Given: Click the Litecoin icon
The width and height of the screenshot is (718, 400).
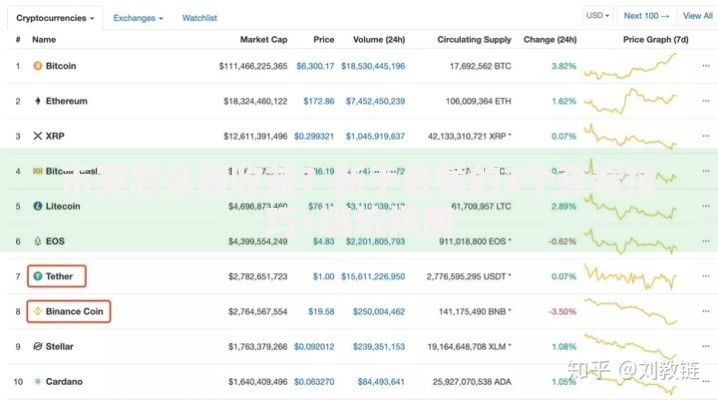Looking at the screenshot, I should coord(38,206).
